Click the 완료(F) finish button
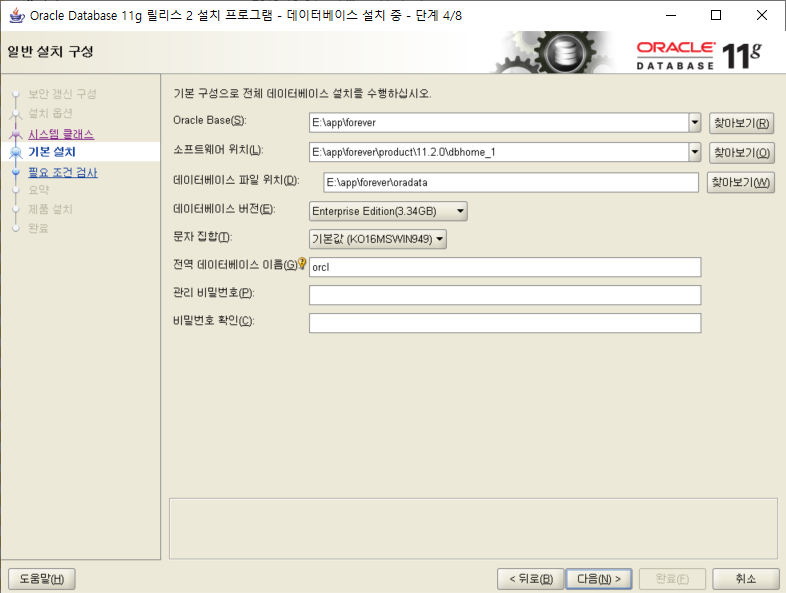 pos(672,579)
